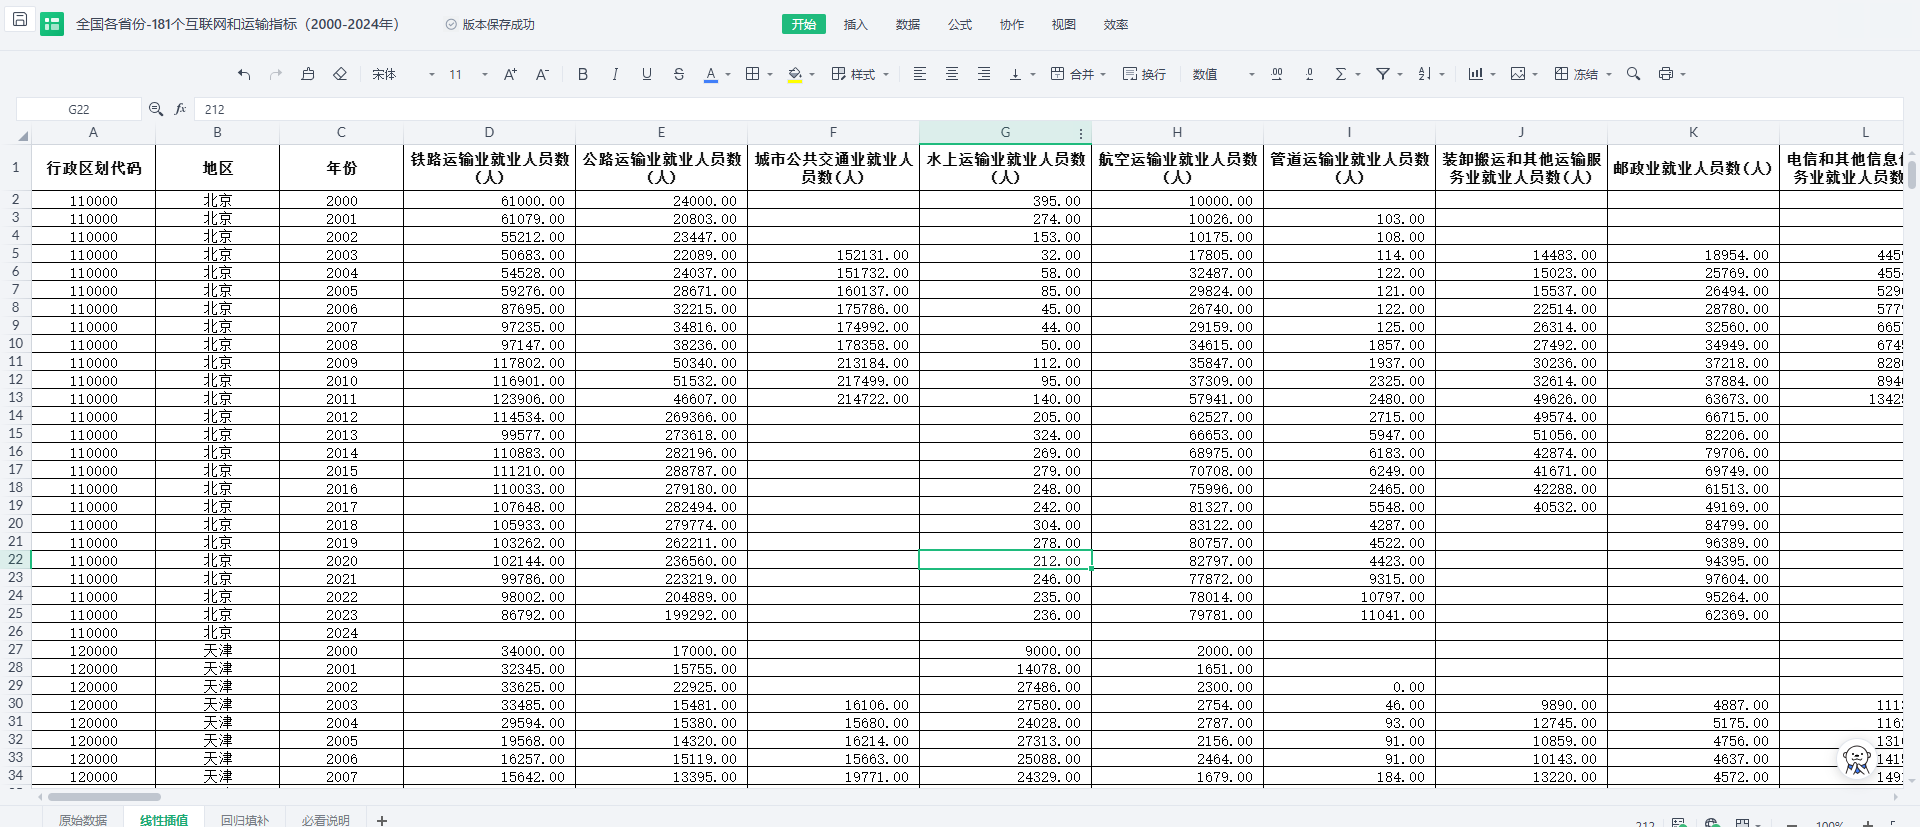The height and width of the screenshot is (827, 1920).
Task: Set vertical alignment to bottom
Action: 1016,74
